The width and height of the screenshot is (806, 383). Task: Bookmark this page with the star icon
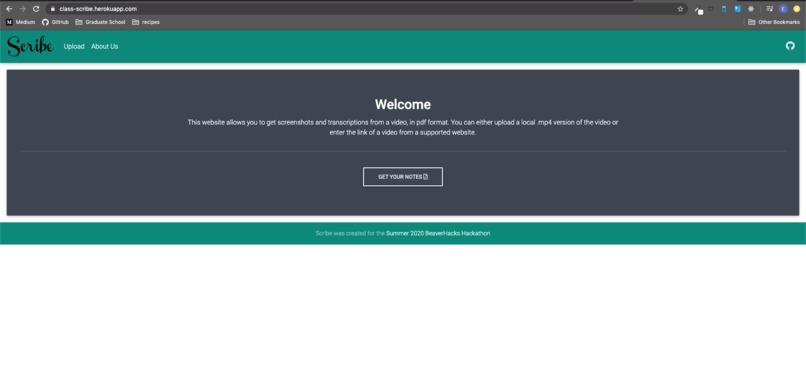point(680,9)
